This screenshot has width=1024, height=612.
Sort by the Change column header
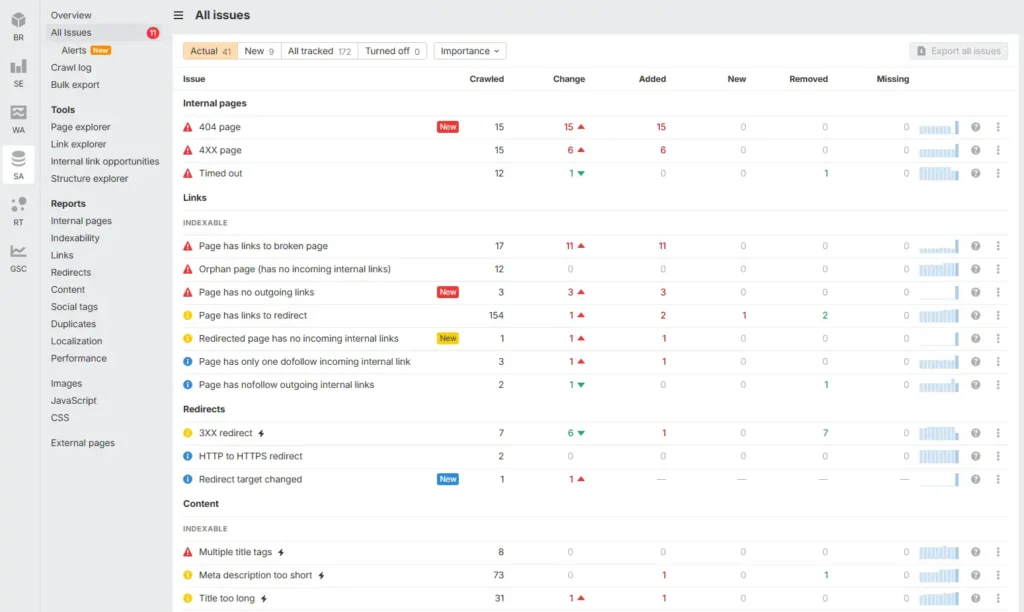(x=569, y=79)
